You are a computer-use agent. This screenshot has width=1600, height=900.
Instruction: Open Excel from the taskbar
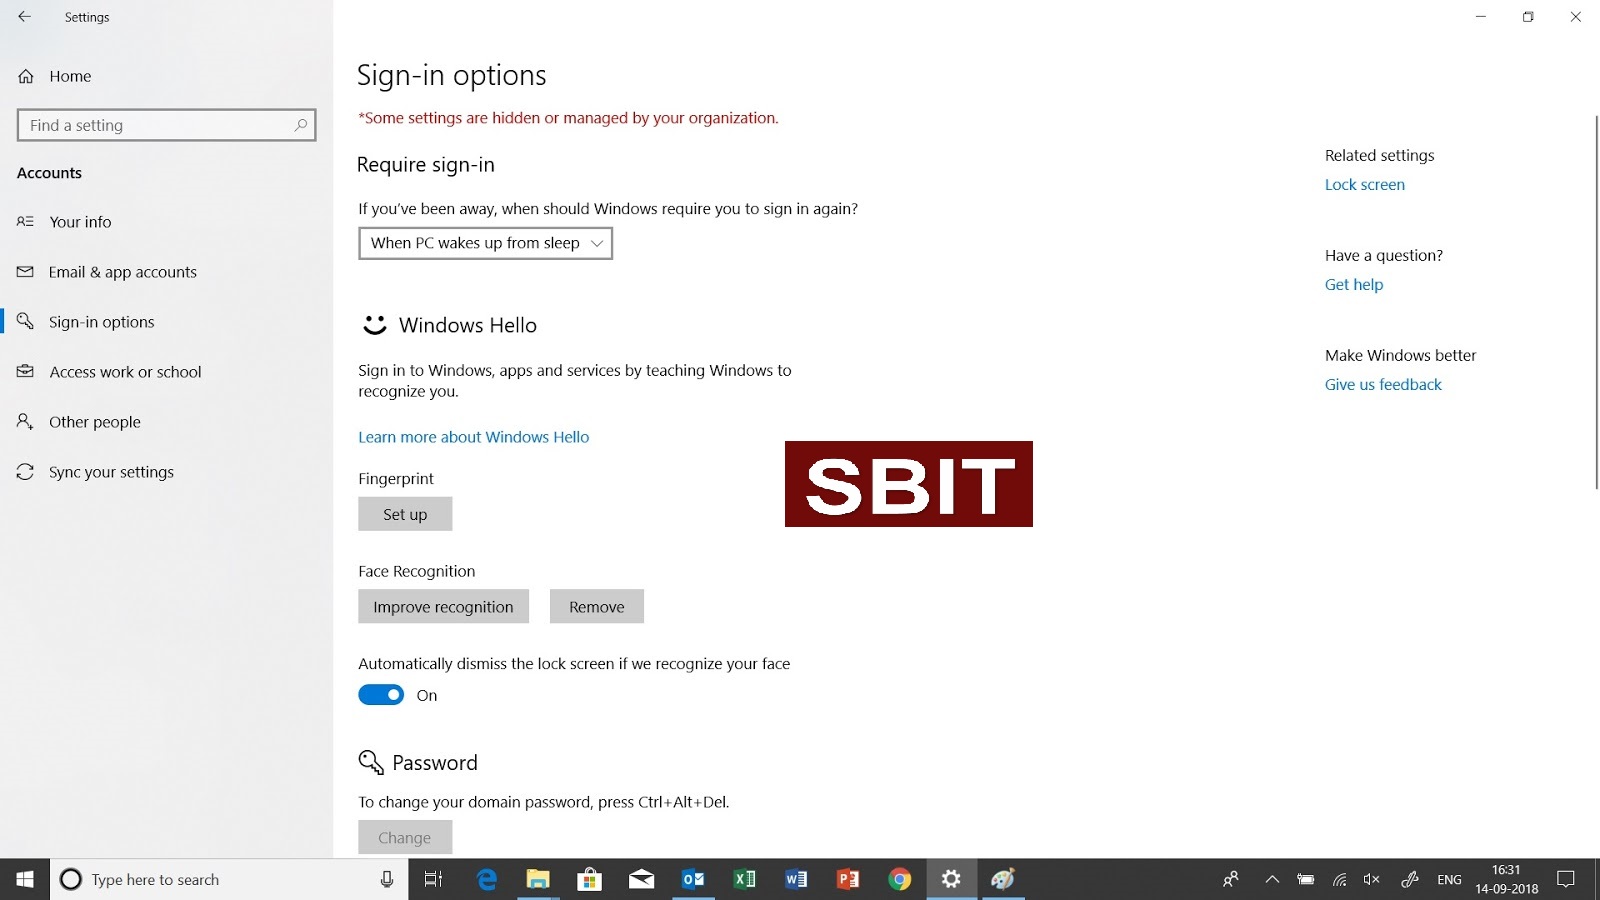(745, 880)
